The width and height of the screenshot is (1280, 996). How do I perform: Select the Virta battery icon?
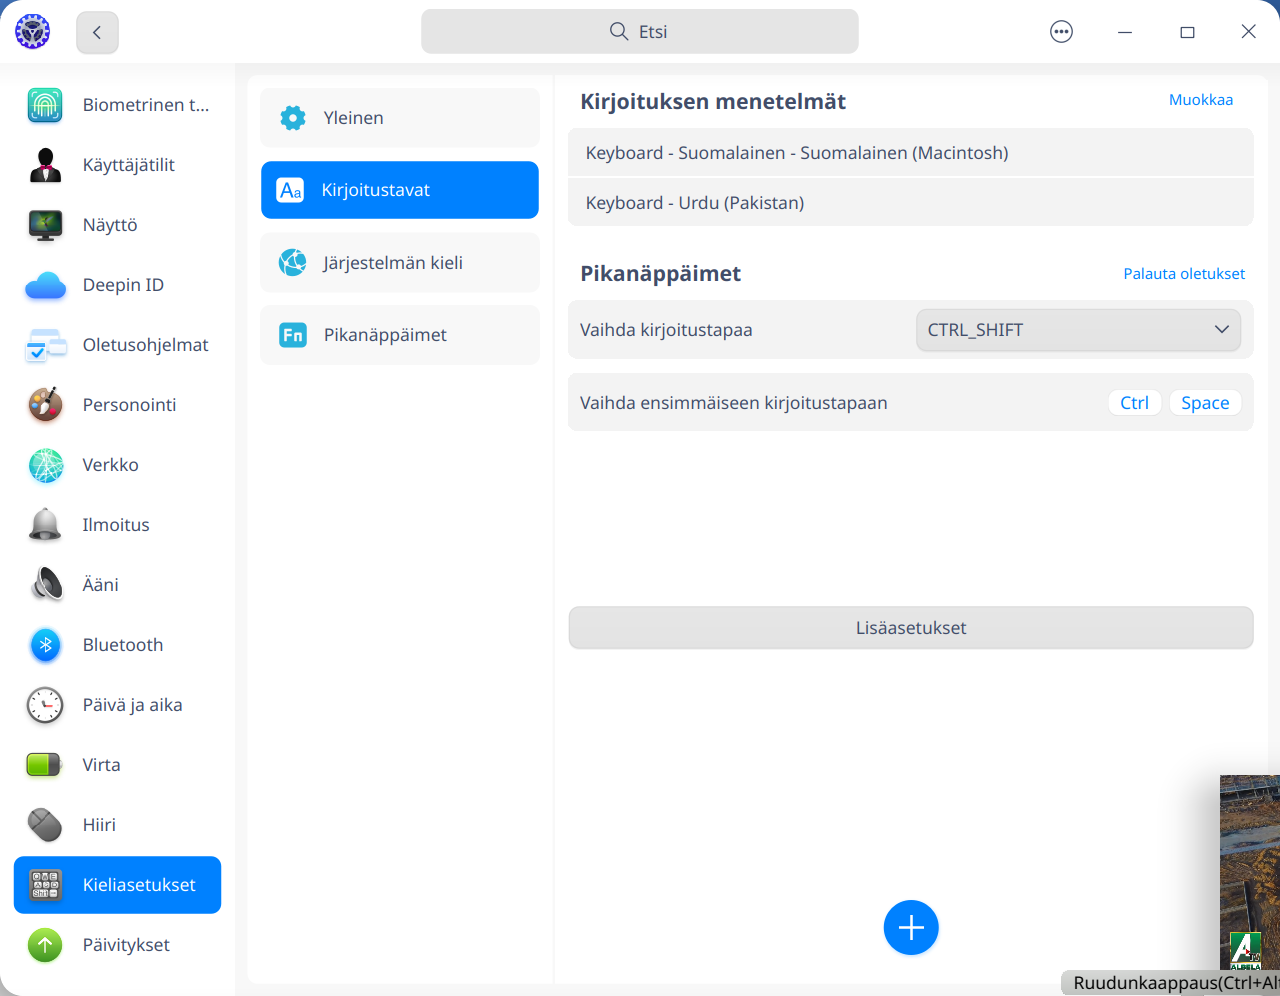coord(45,765)
